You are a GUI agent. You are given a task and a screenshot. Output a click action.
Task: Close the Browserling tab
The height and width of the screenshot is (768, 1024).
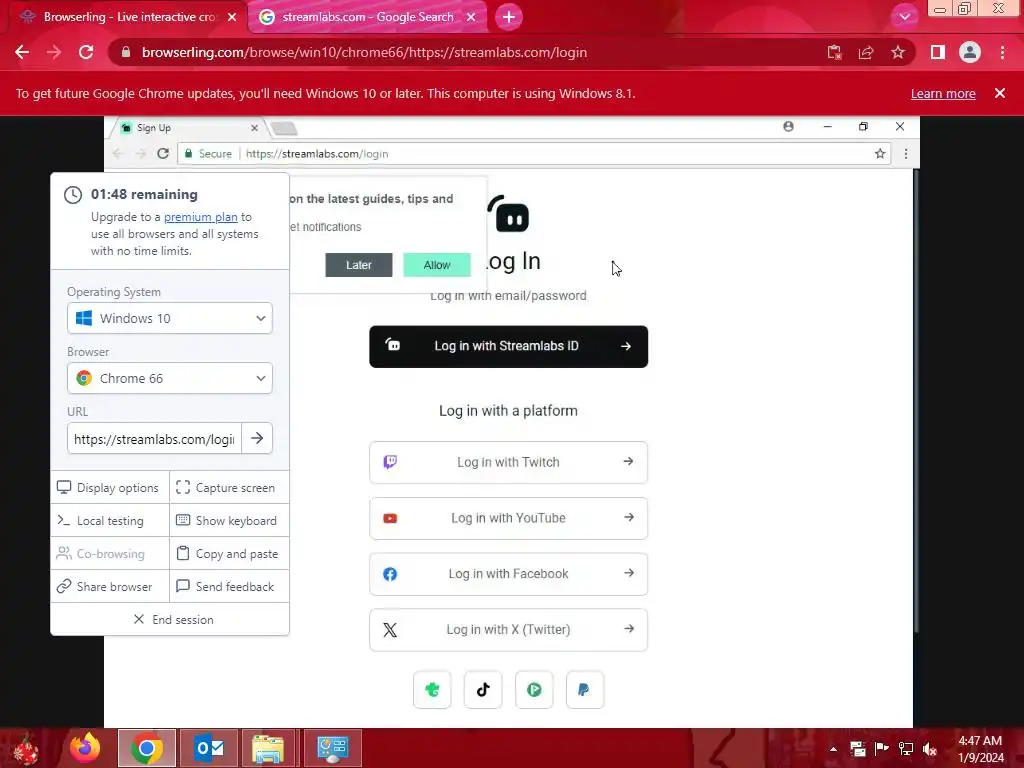pos(232,17)
